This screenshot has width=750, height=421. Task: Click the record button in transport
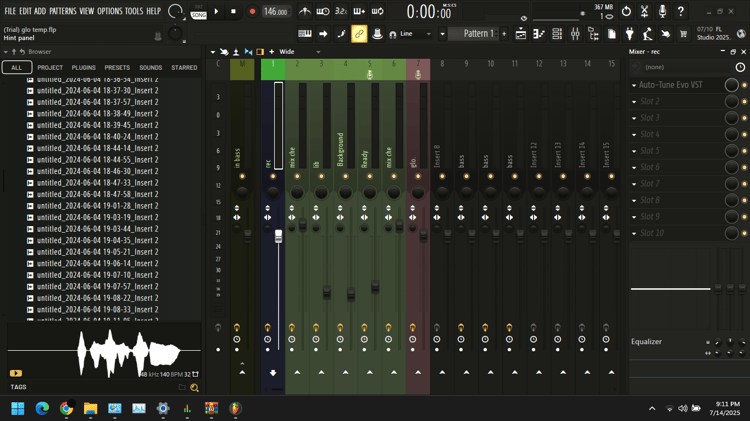(x=252, y=11)
